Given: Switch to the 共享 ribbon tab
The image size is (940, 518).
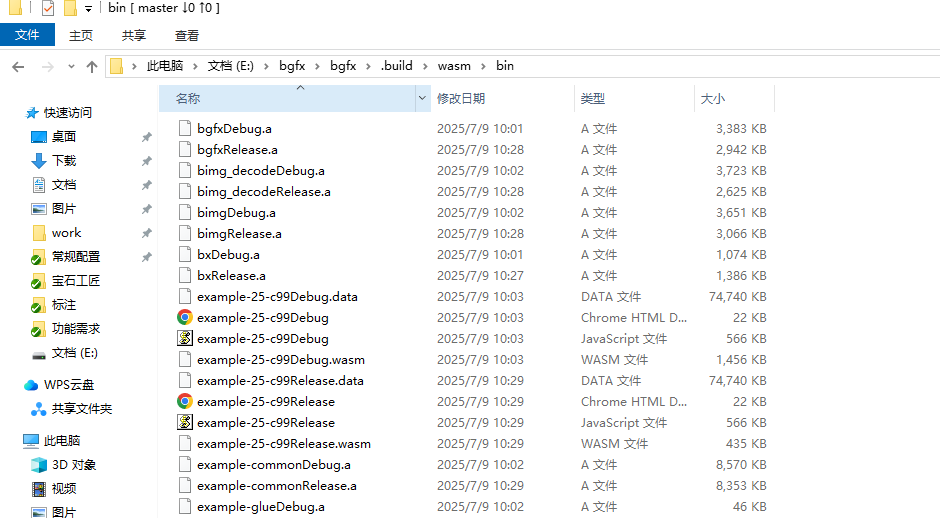Looking at the screenshot, I should point(133,35).
